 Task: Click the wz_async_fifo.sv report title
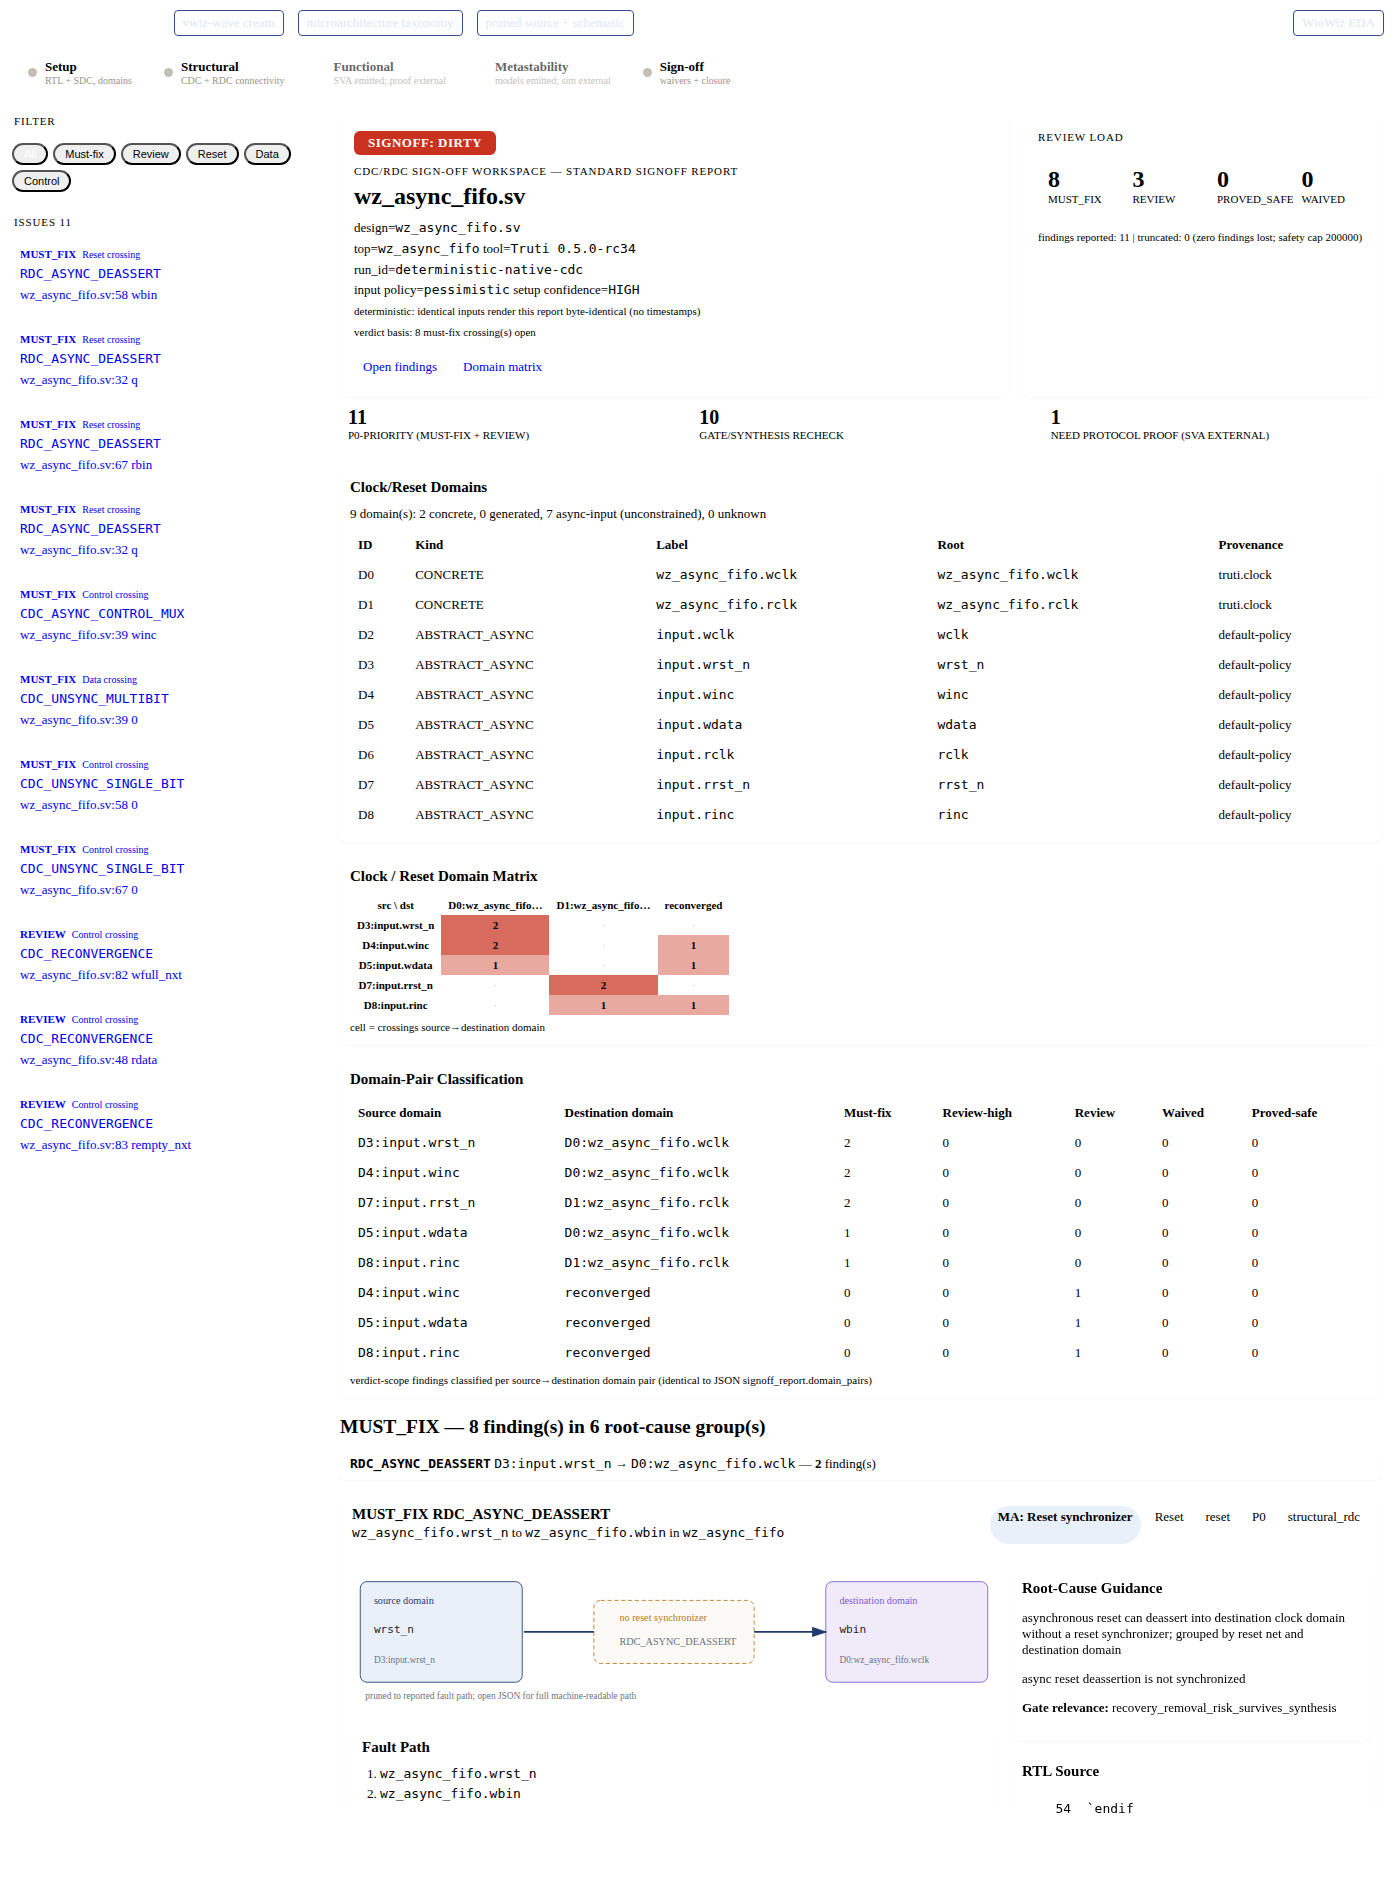pyautogui.click(x=439, y=197)
